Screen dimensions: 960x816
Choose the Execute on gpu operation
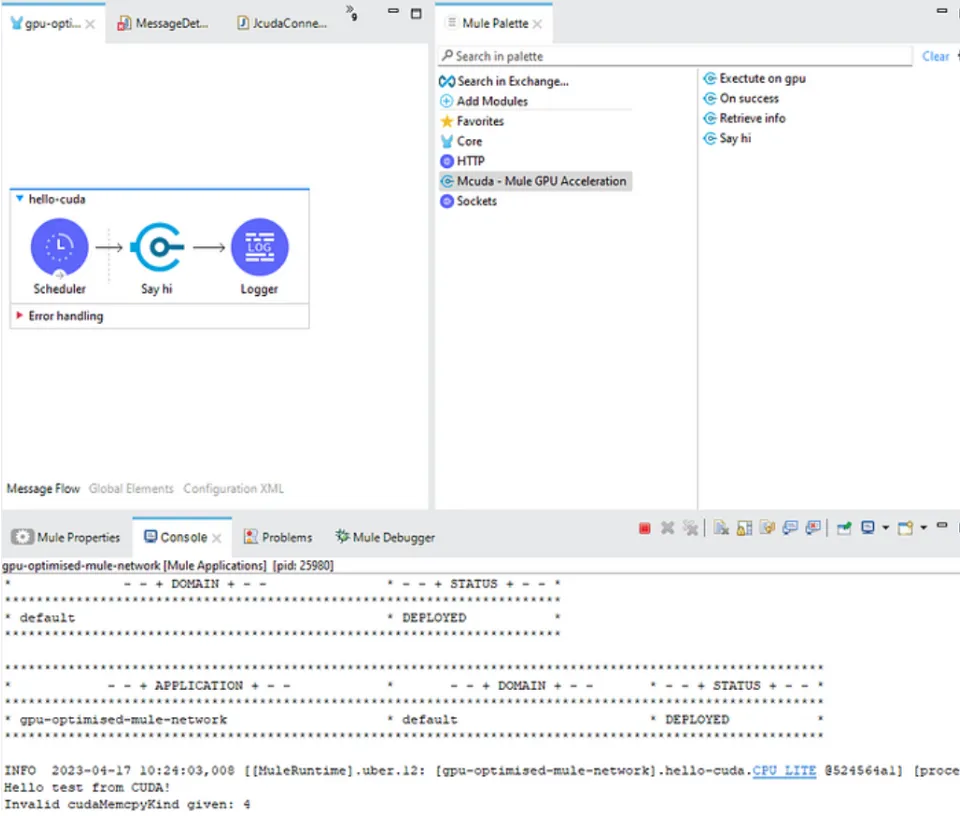pyautogui.click(x=754, y=78)
